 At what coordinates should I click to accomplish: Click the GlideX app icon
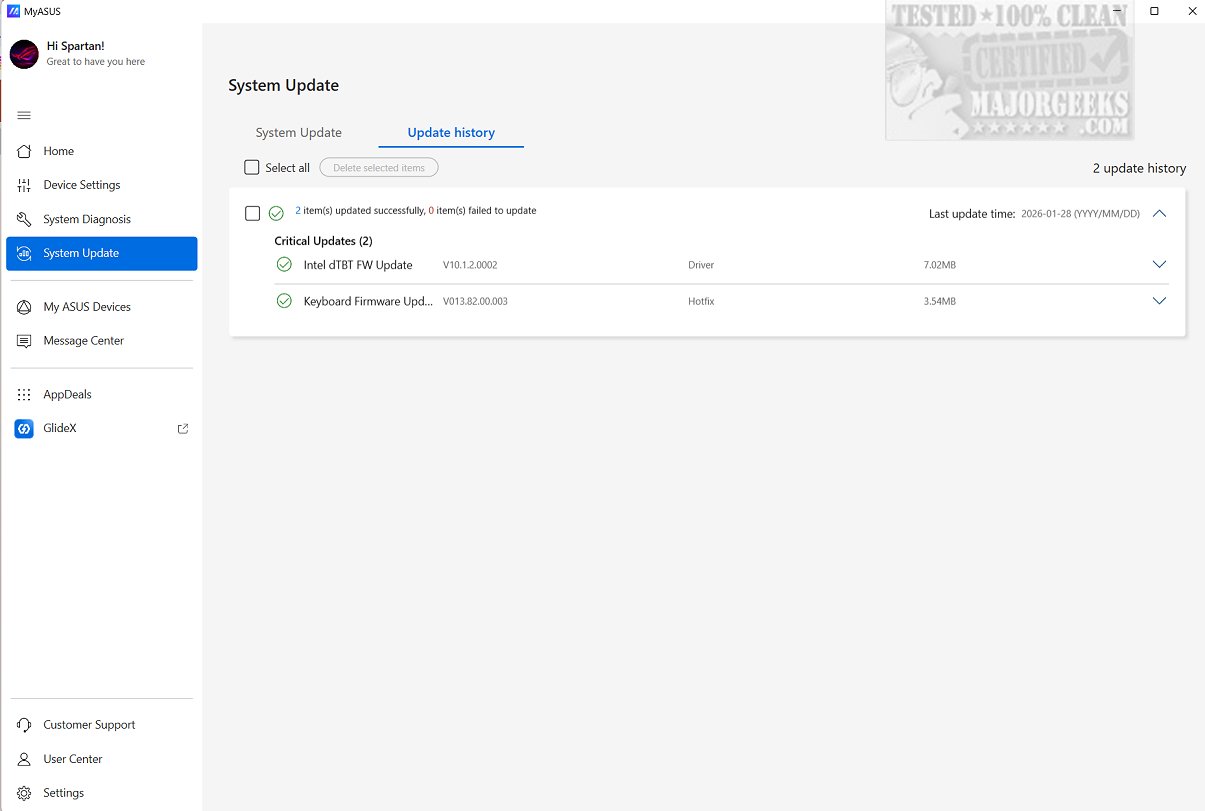coord(24,429)
